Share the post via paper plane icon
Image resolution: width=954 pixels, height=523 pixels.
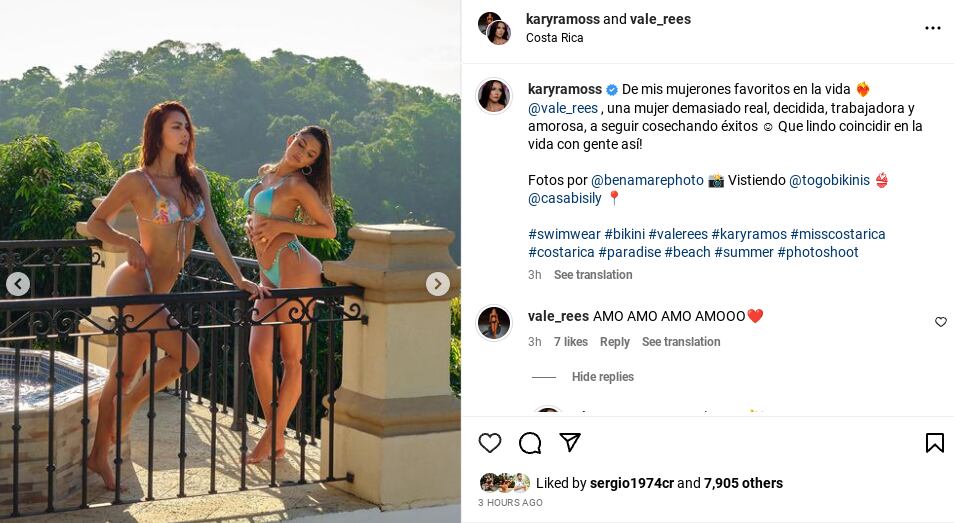click(570, 443)
